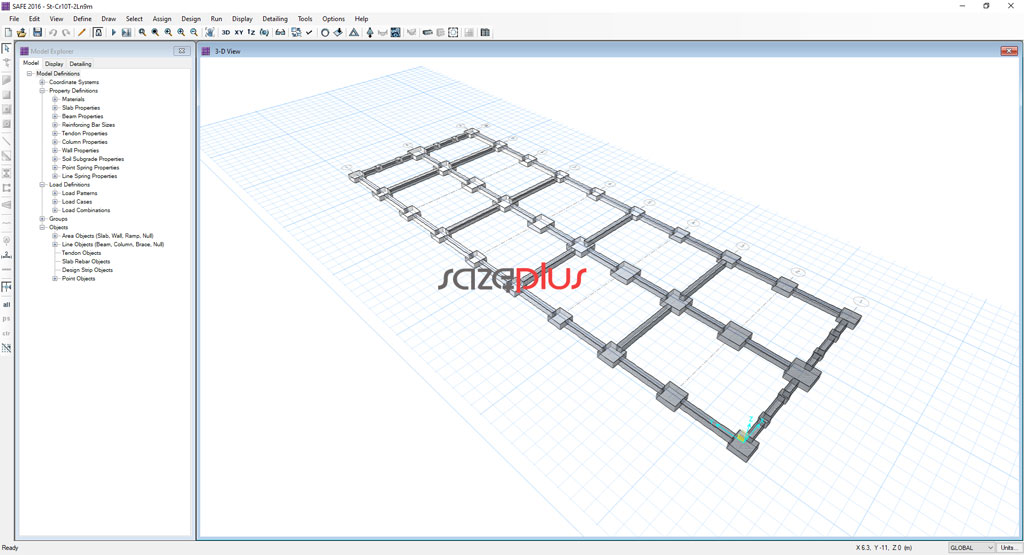Click the Units button in status bar

[x=1008, y=548]
